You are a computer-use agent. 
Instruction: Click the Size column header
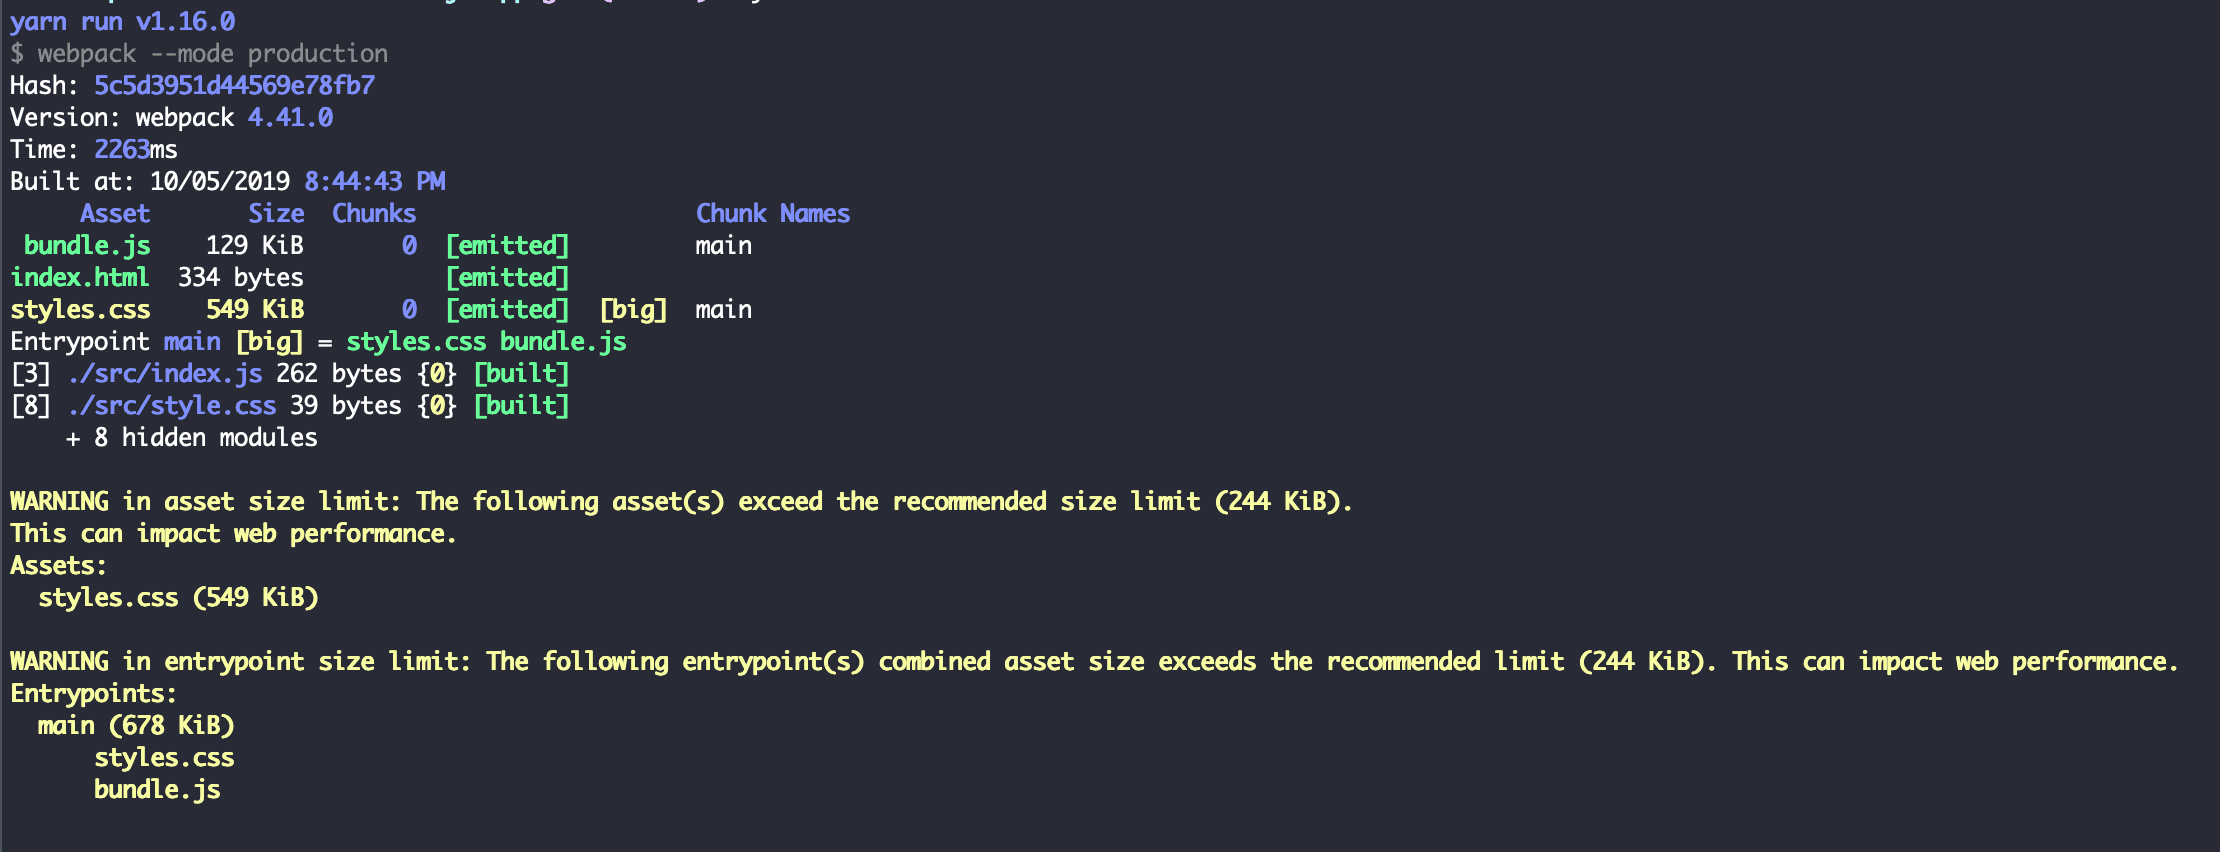tap(276, 213)
